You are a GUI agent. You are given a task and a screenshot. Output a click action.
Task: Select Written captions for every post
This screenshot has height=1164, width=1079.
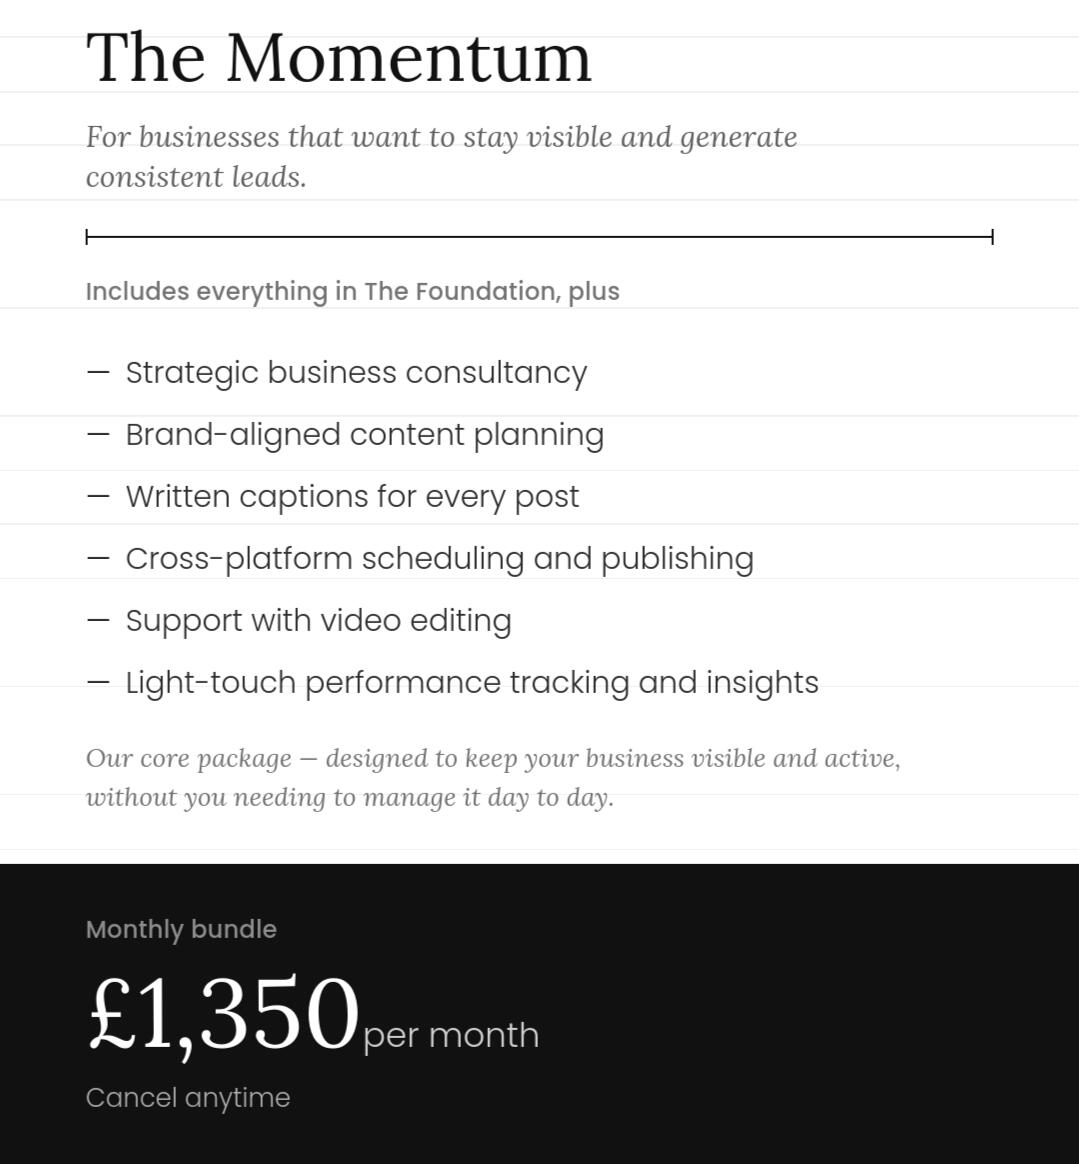352,497
